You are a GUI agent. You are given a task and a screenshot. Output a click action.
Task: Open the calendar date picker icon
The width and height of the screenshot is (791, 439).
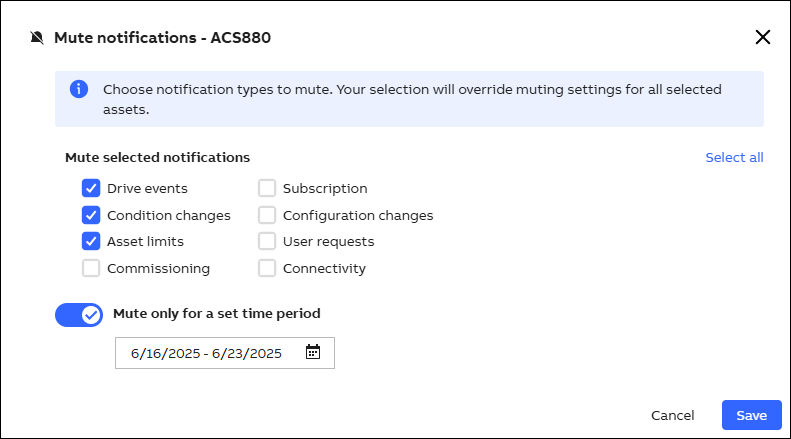point(313,352)
